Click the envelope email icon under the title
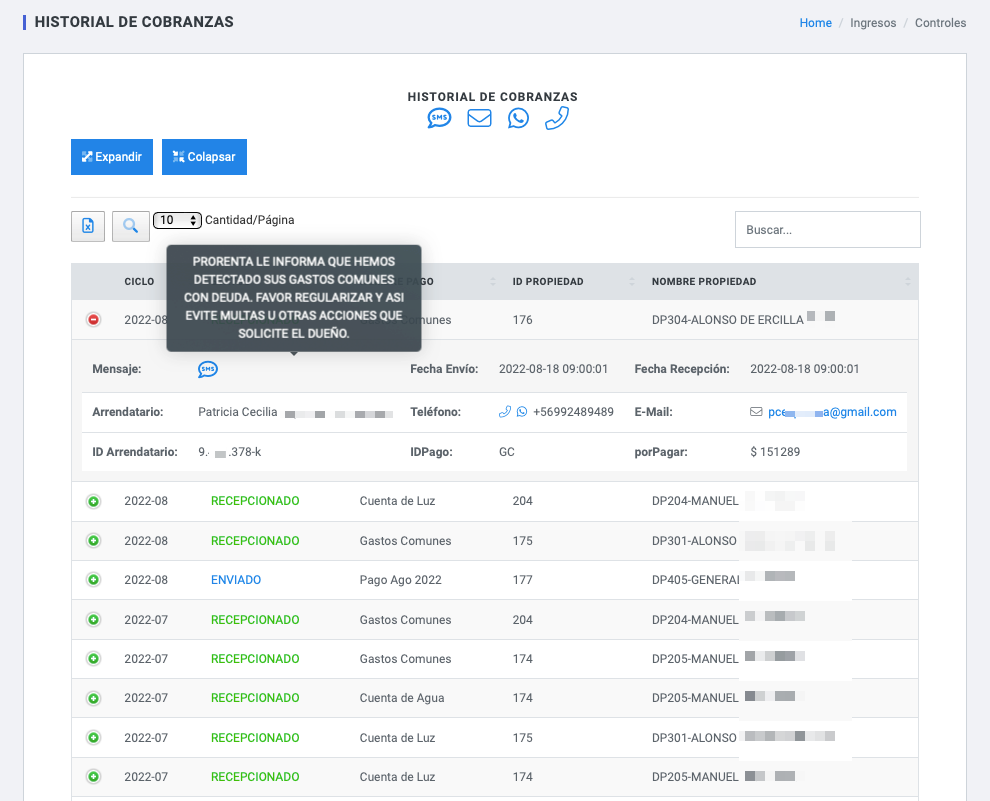 coord(479,118)
